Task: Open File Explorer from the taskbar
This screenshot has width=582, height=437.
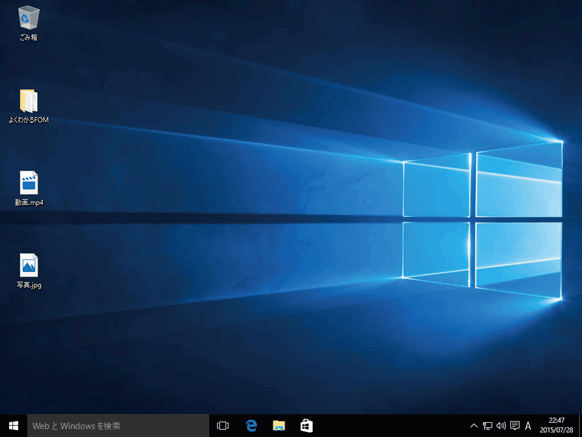Action: coord(279,426)
